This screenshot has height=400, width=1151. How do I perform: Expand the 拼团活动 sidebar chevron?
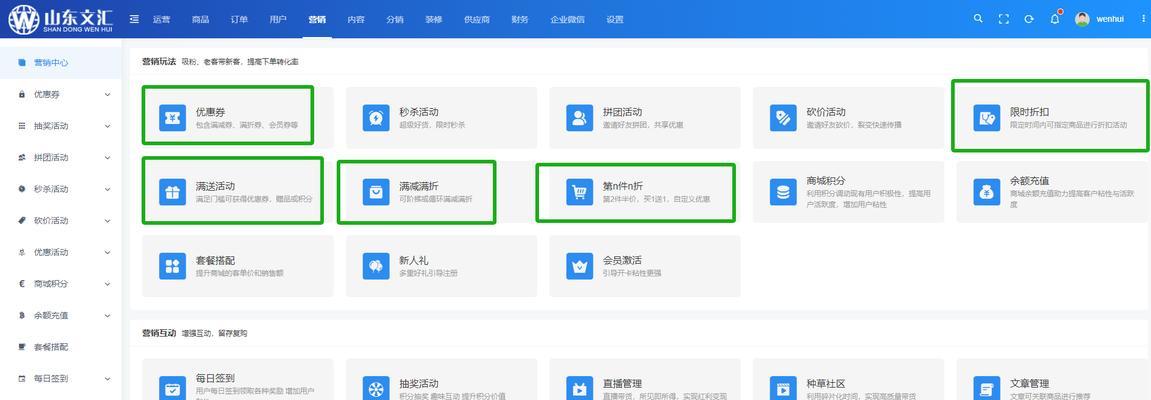107,158
